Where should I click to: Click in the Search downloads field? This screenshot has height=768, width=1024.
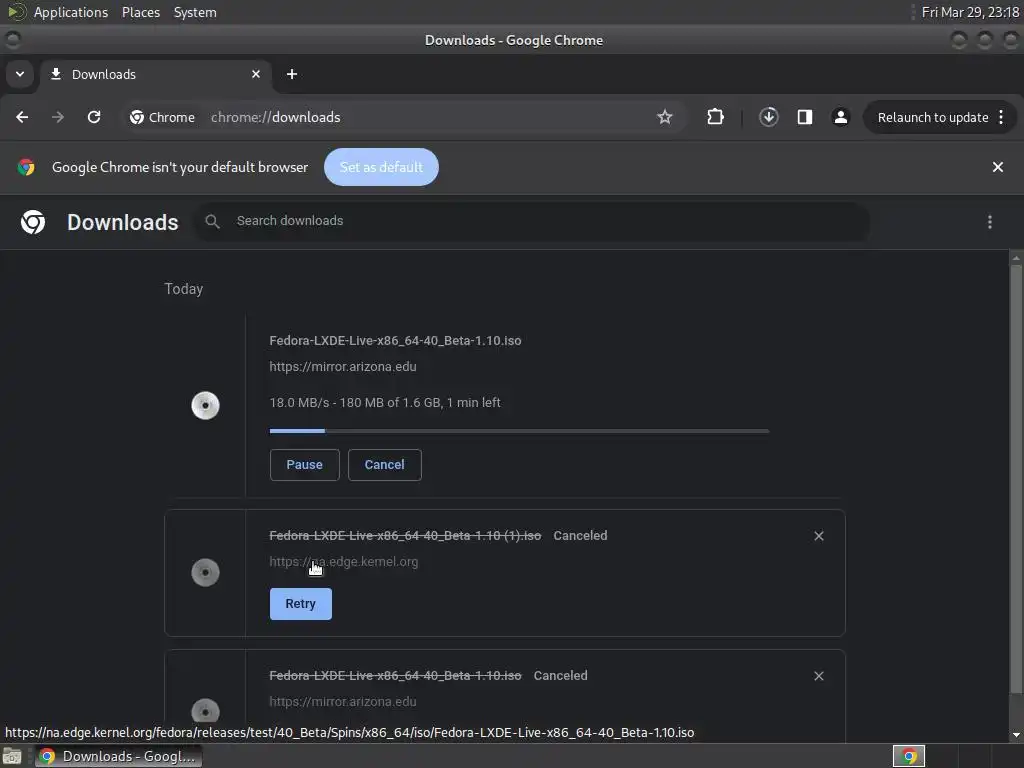coord(532,221)
